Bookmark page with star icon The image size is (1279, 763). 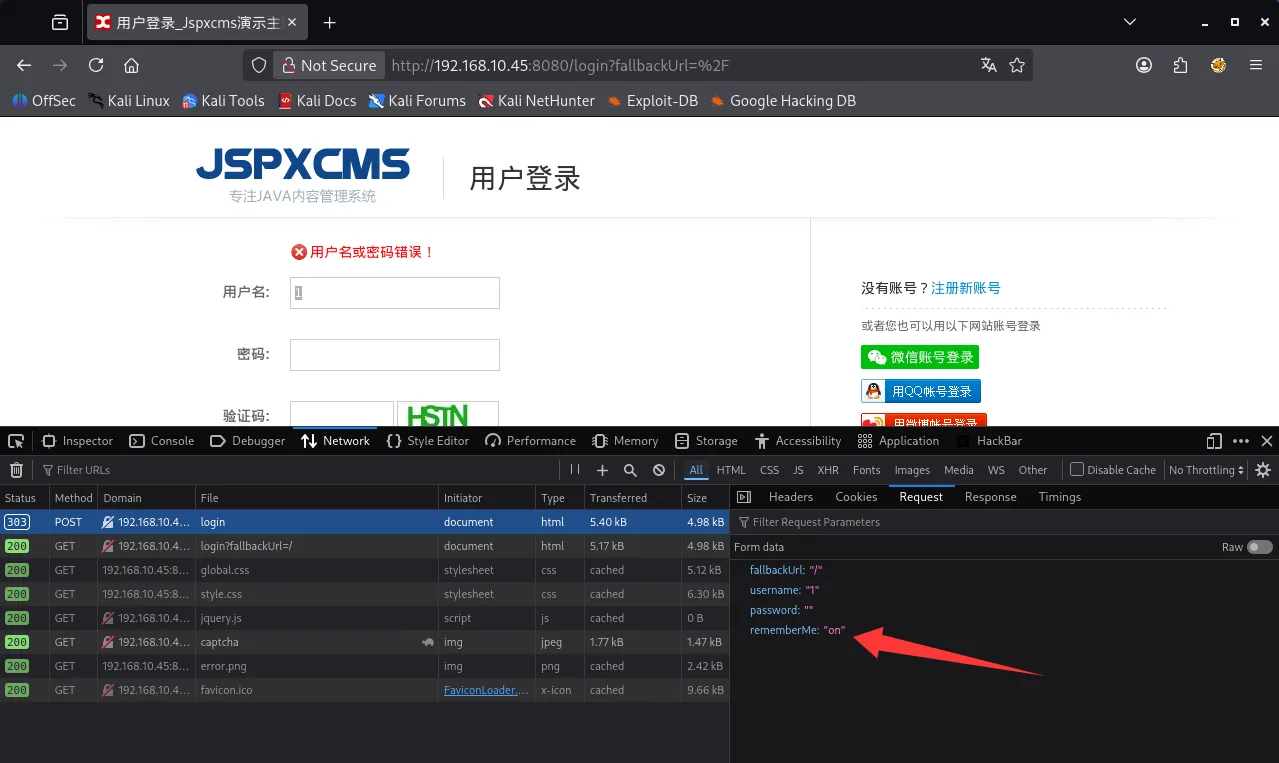pyautogui.click(x=1017, y=65)
